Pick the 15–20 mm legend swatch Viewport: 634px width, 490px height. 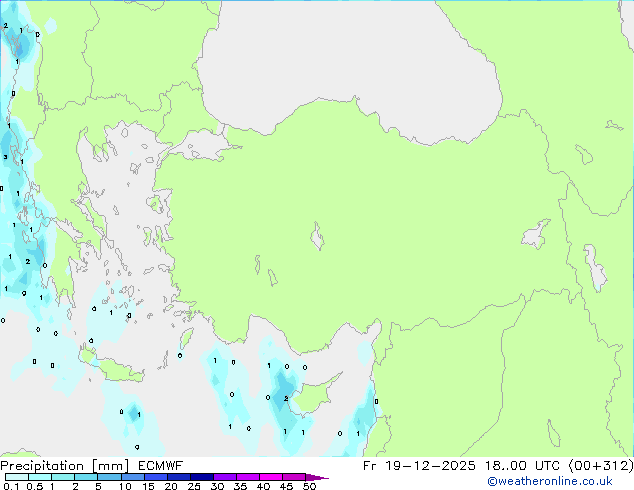[x=155, y=477]
